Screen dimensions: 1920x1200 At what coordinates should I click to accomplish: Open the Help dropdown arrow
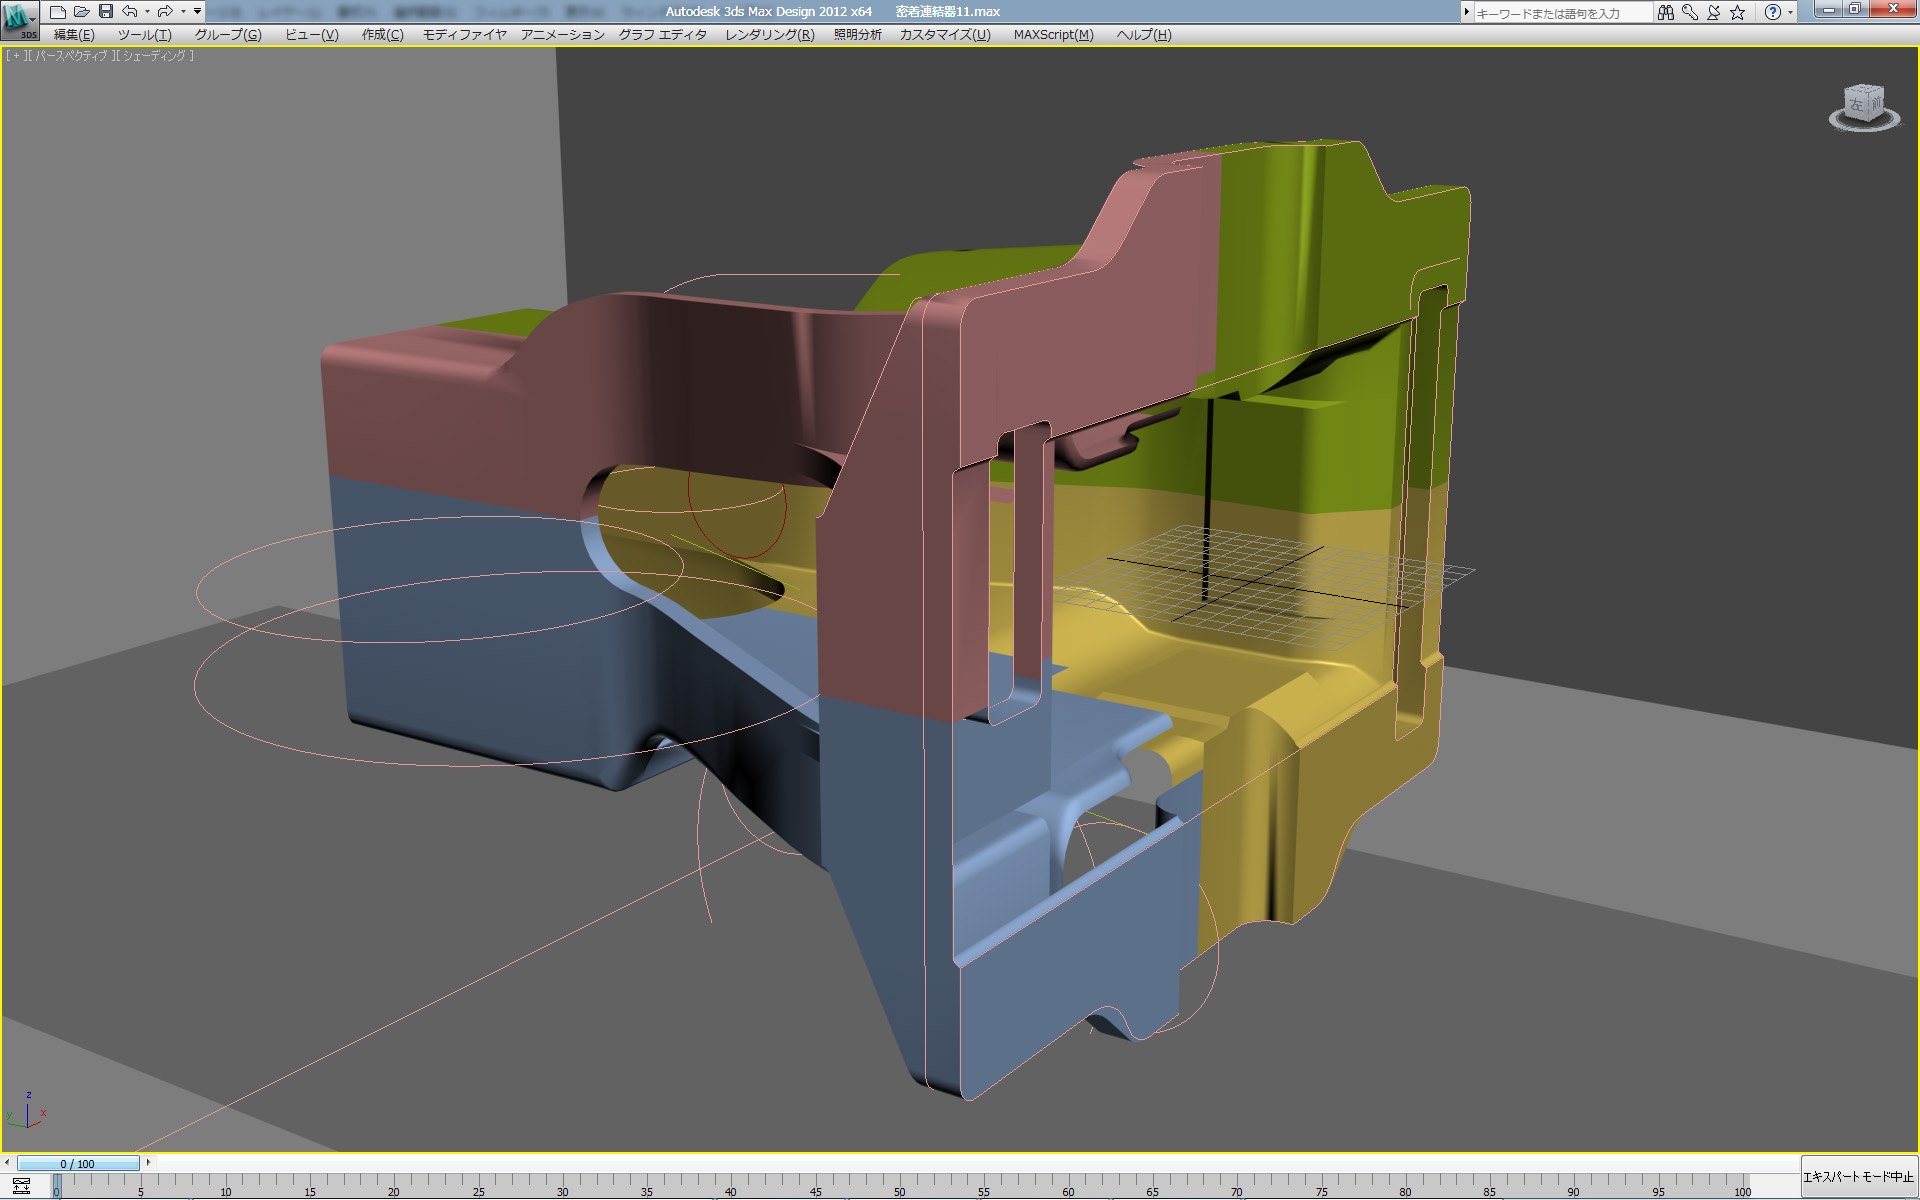1790,12
